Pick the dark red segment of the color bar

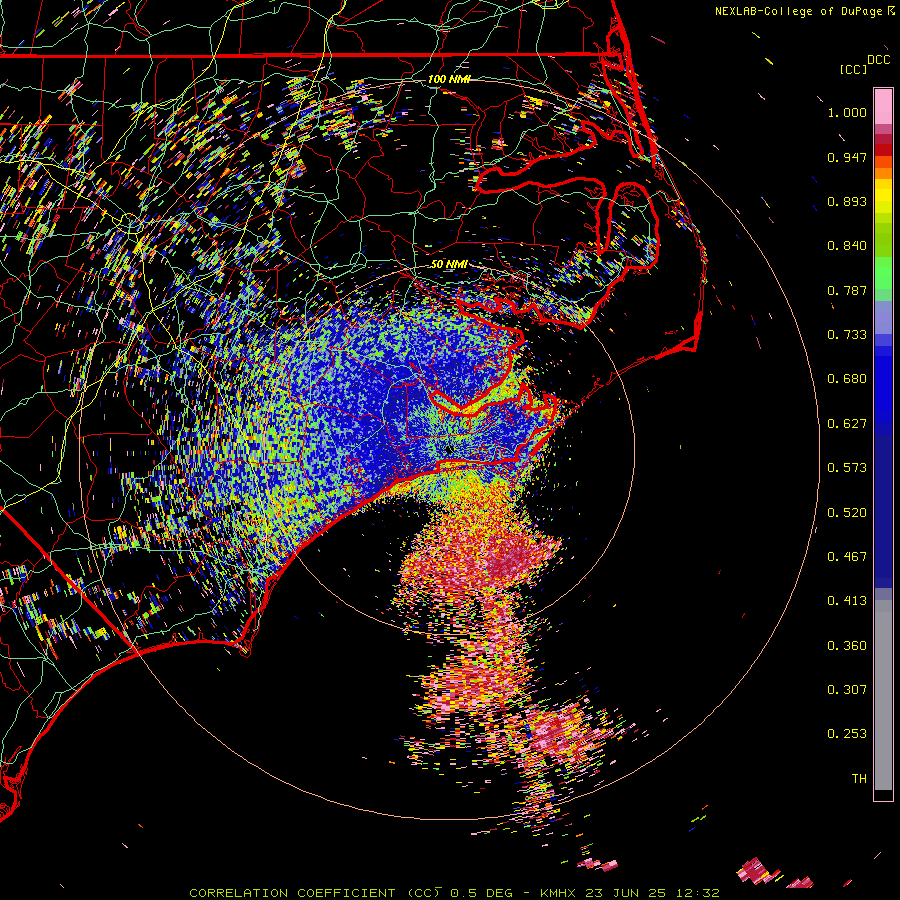coord(883,150)
